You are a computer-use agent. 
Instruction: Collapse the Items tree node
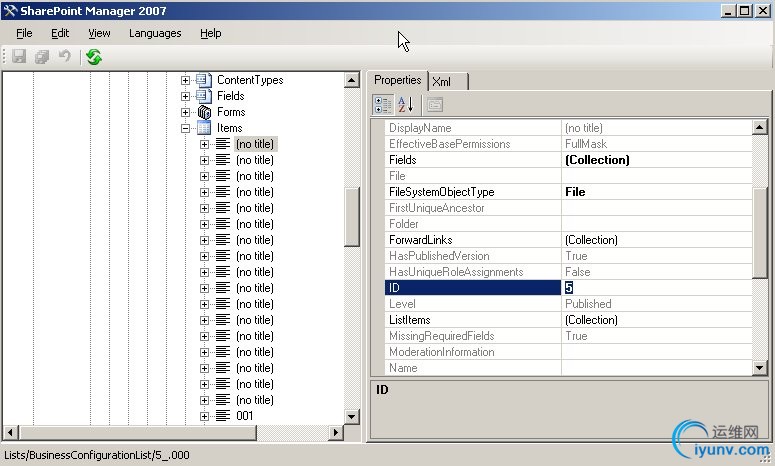point(185,128)
